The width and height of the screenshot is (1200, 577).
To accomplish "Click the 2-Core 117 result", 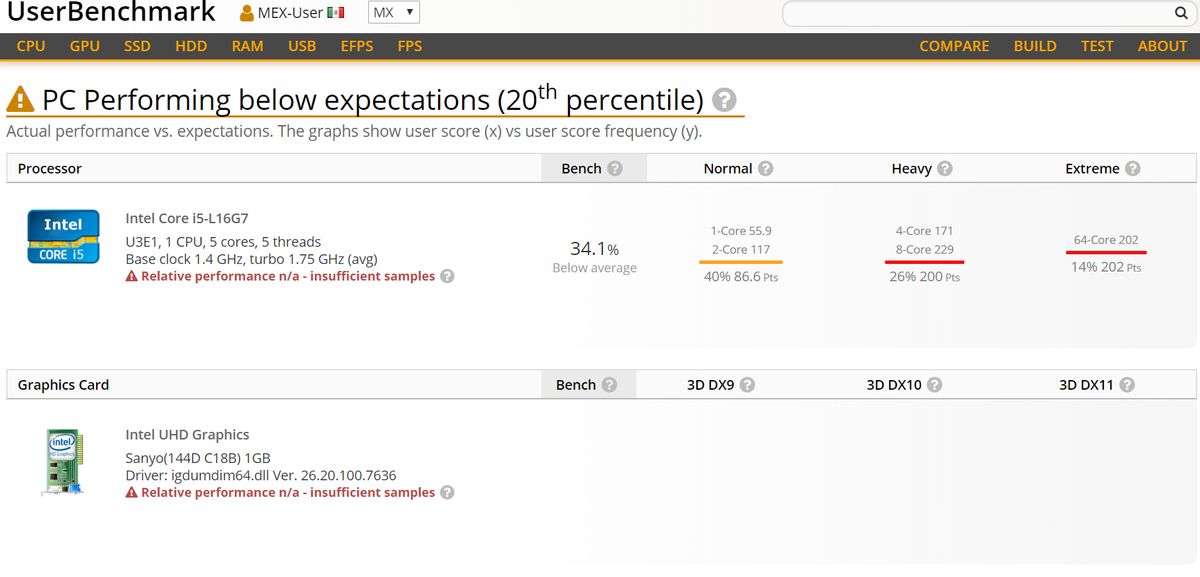I will (x=741, y=249).
